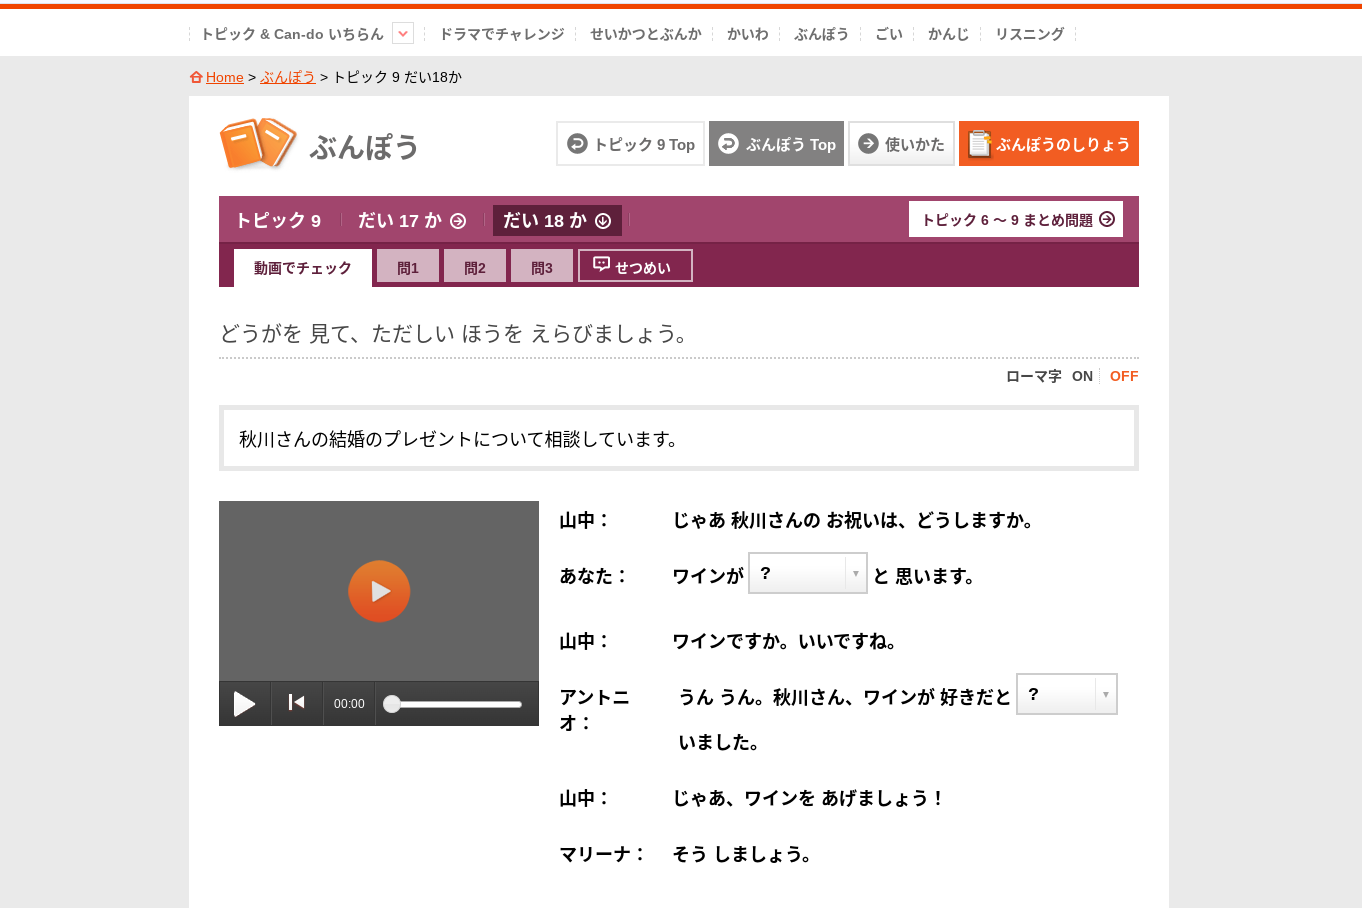Click arrow icon on だい 17 か

(x=458, y=221)
